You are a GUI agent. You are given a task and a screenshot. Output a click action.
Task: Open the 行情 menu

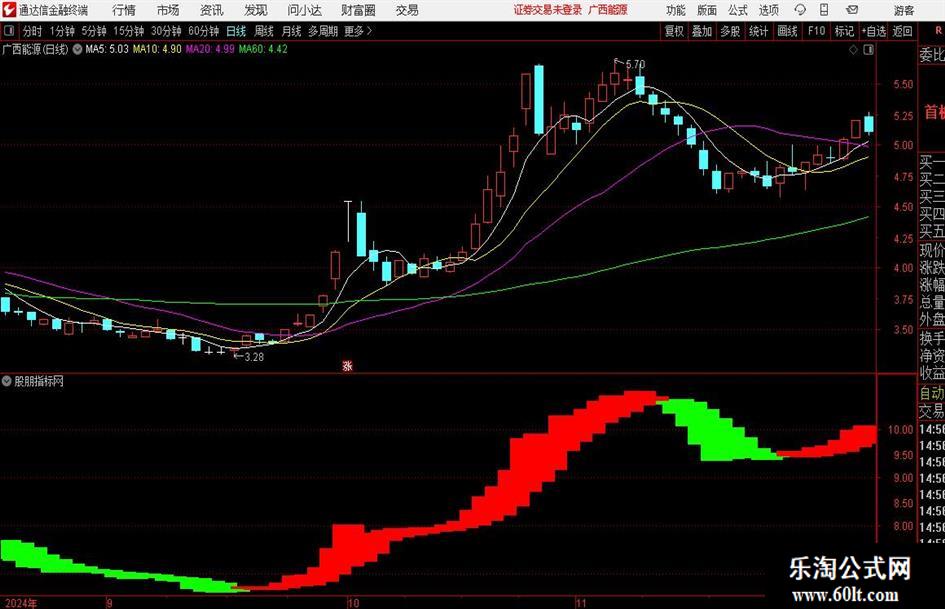pos(124,10)
